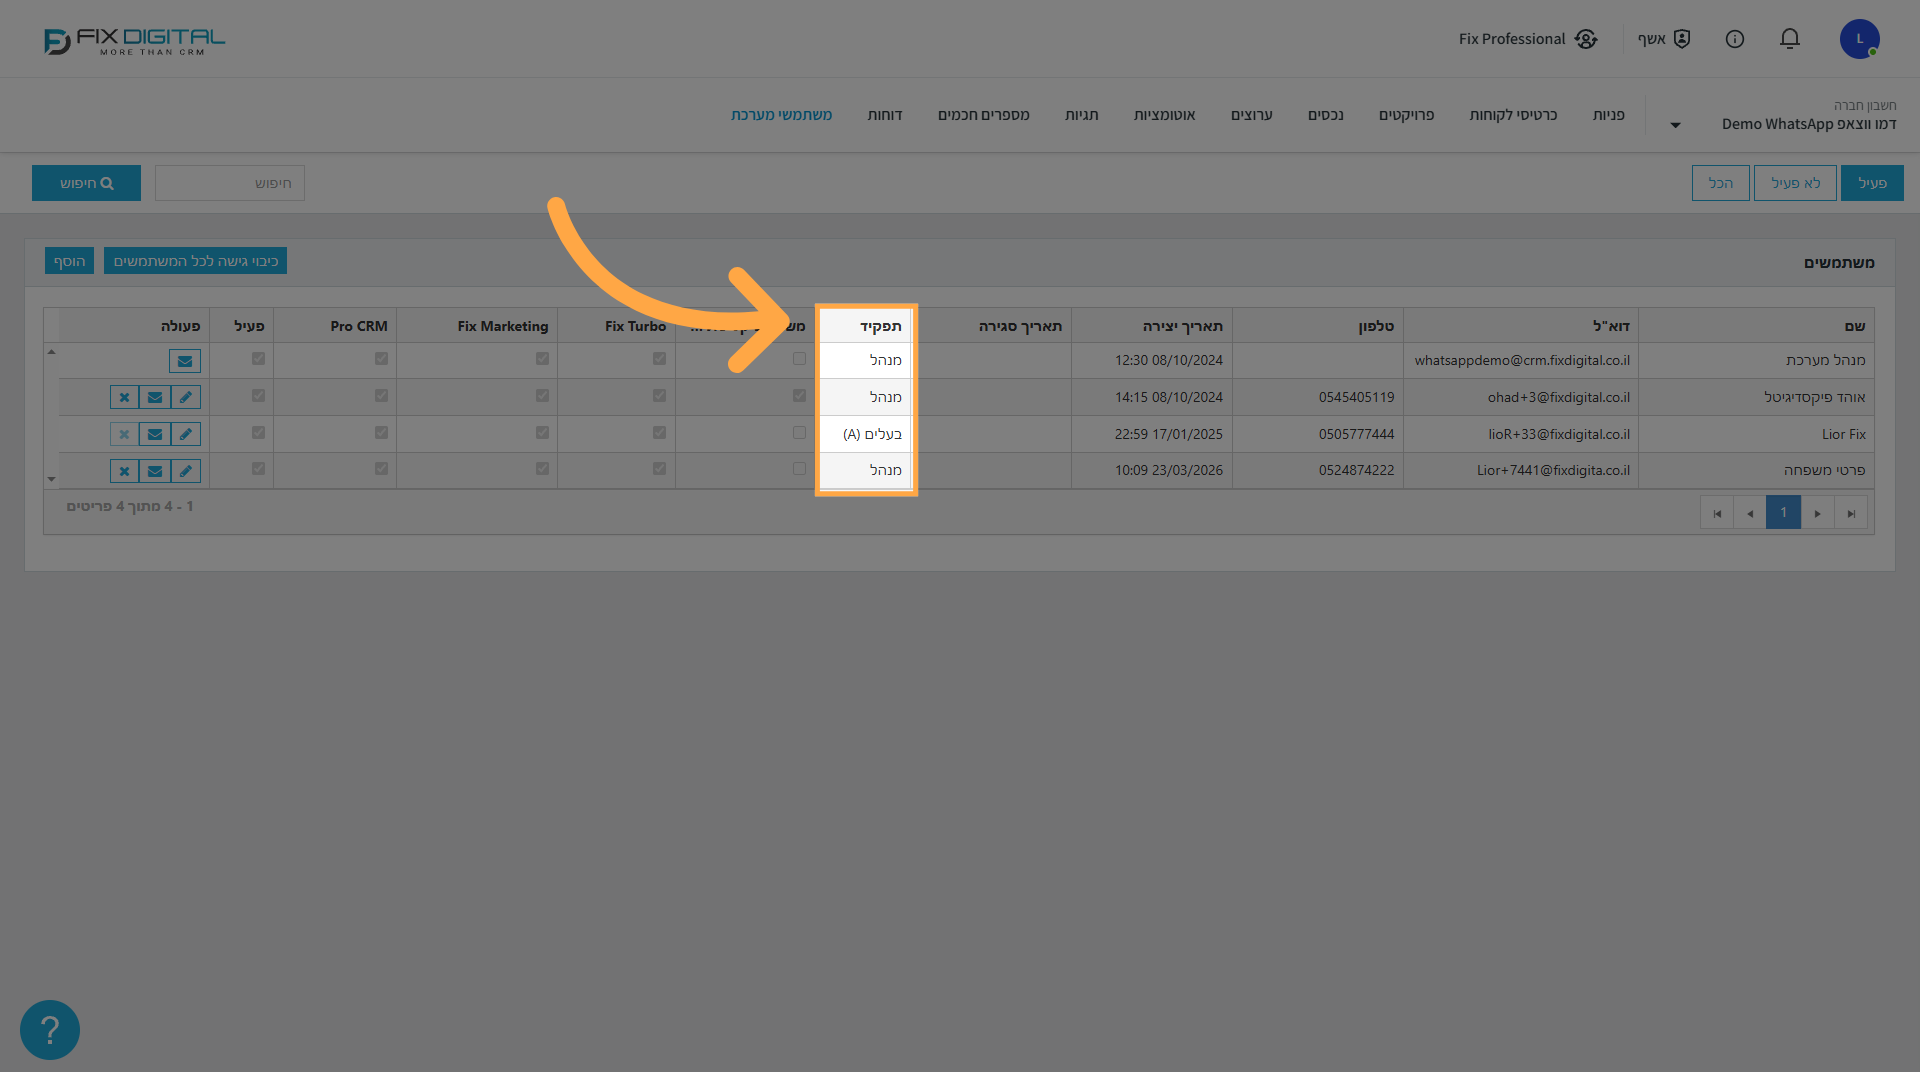
Task: Toggle Fix Marketing for אוהד פיקסדיגיטל
Action: (x=542, y=396)
